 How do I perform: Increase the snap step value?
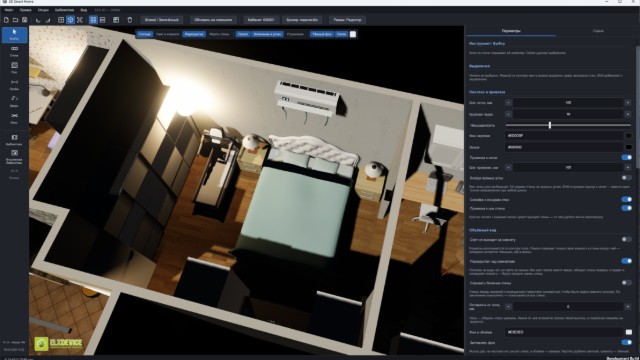pyautogui.click(x=628, y=167)
